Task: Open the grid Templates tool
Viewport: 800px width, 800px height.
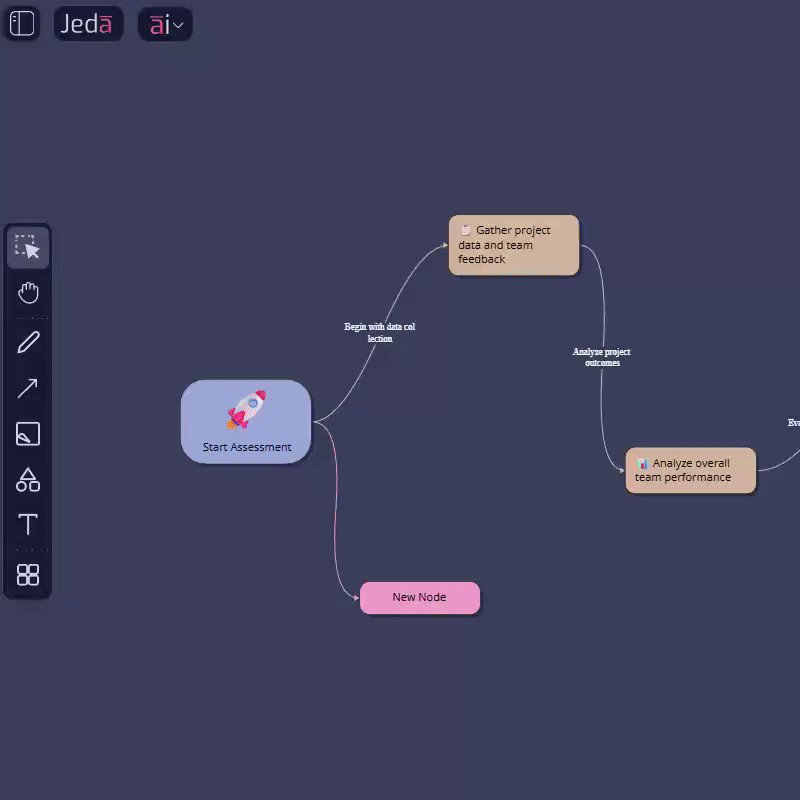Action: pyautogui.click(x=28, y=575)
